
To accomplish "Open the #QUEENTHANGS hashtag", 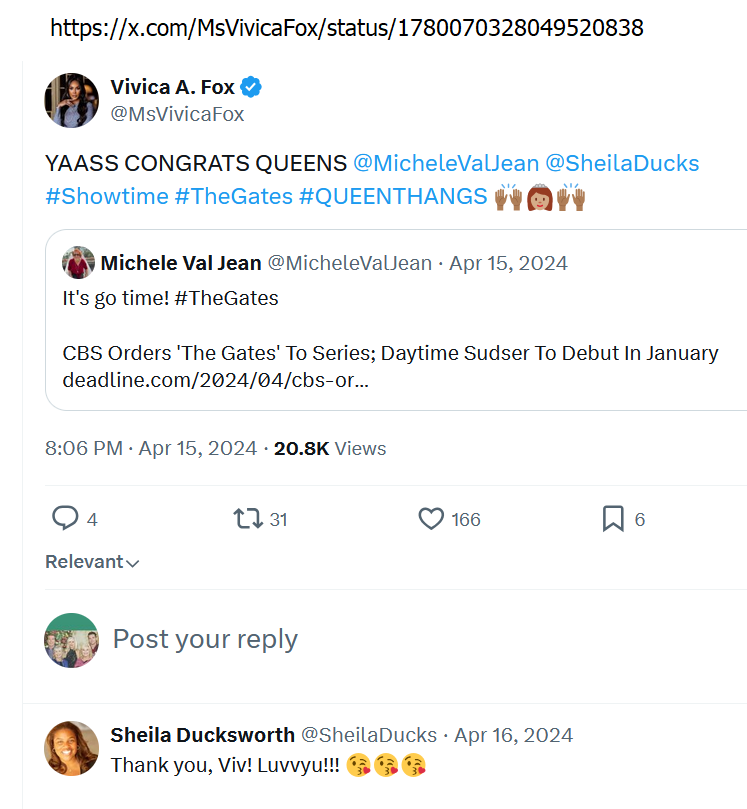I will [x=392, y=196].
